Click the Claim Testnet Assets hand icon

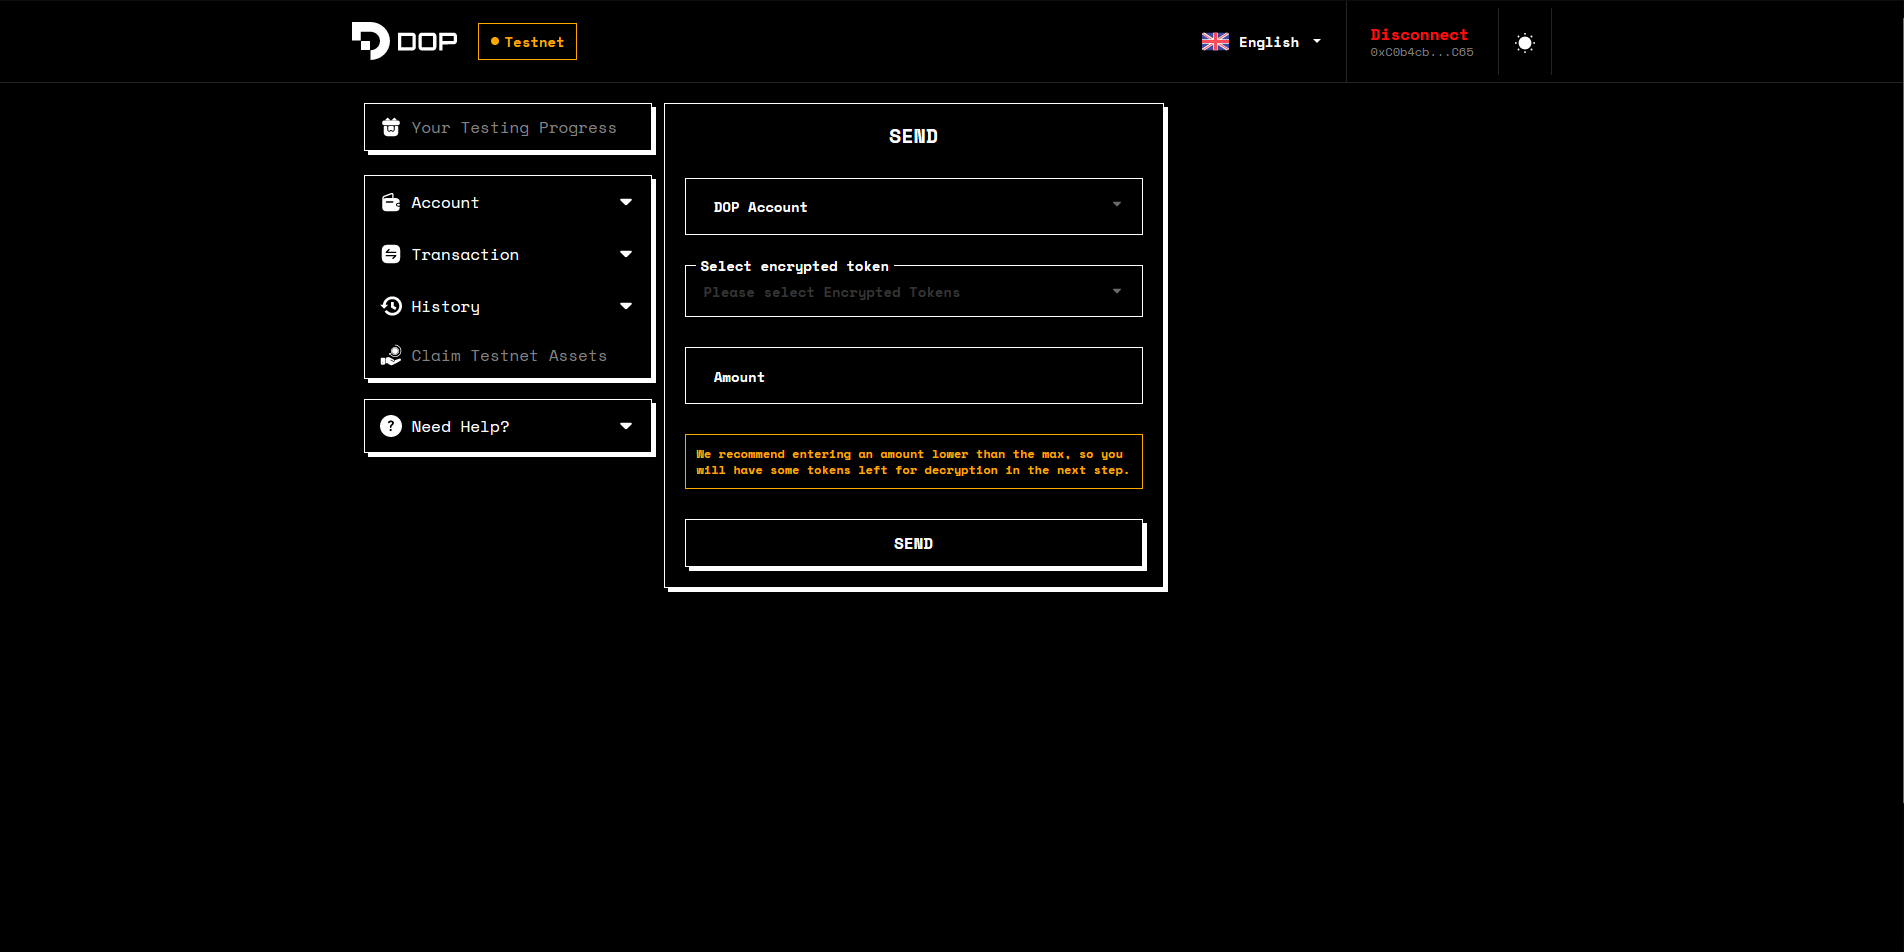[x=391, y=356]
